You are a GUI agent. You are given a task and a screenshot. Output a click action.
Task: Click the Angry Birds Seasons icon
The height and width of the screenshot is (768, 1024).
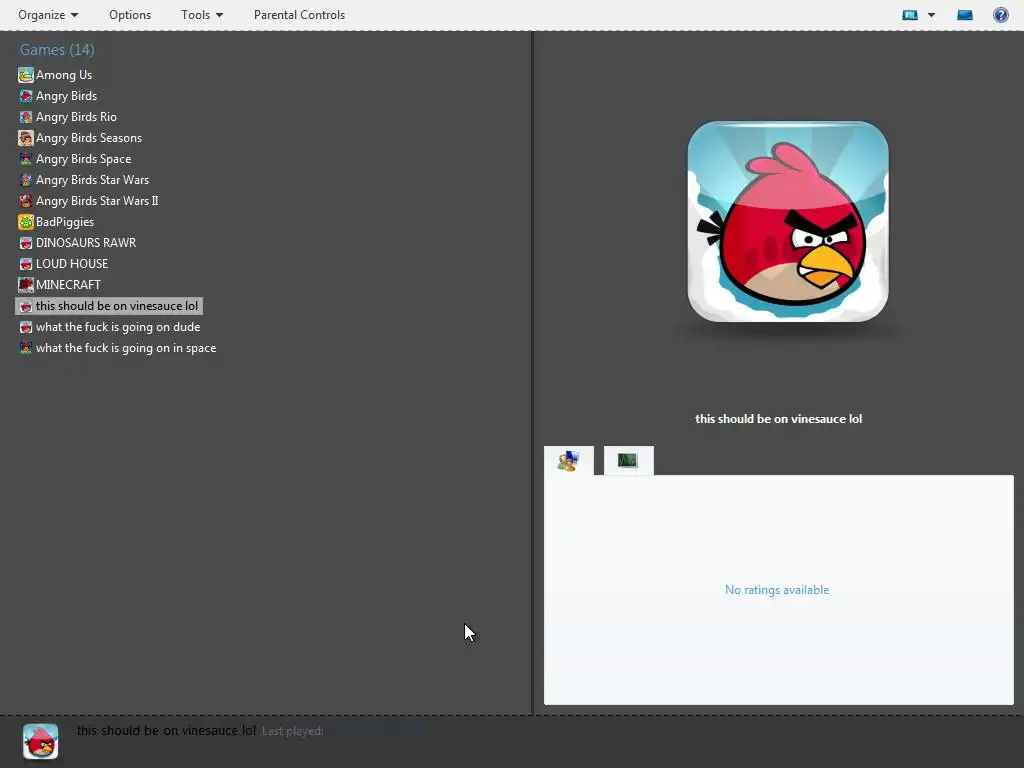pos(25,138)
